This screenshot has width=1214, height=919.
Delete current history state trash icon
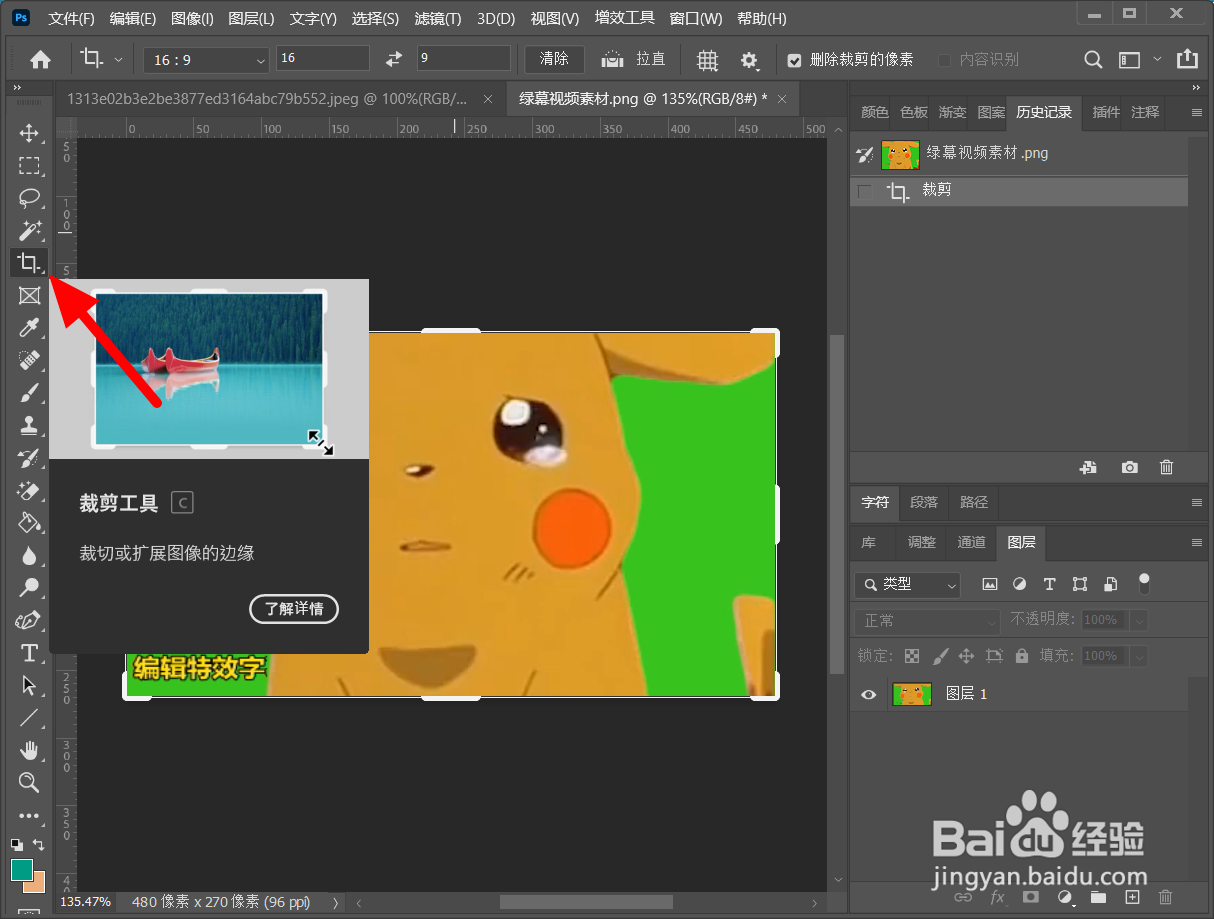[x=1166, y=467]
